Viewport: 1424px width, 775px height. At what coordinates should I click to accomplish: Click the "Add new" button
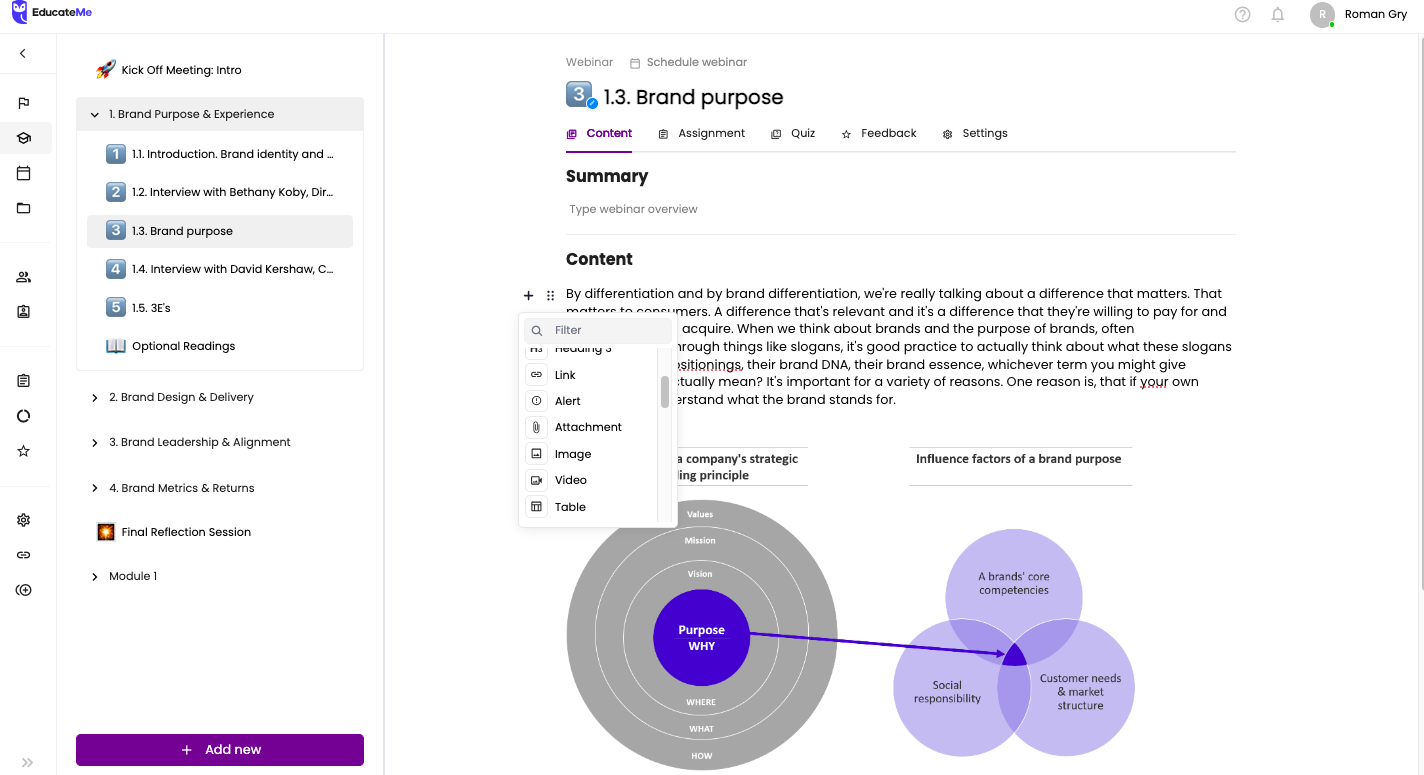(x=219, y=749)
